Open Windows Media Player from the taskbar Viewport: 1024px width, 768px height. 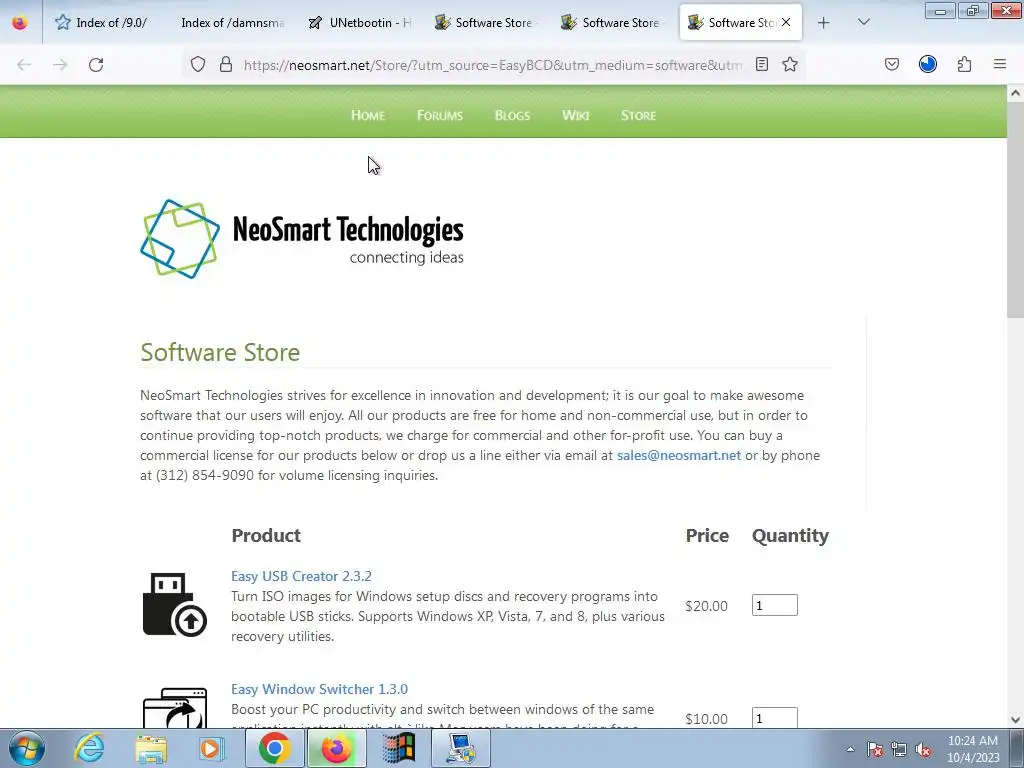pos(211,748)
